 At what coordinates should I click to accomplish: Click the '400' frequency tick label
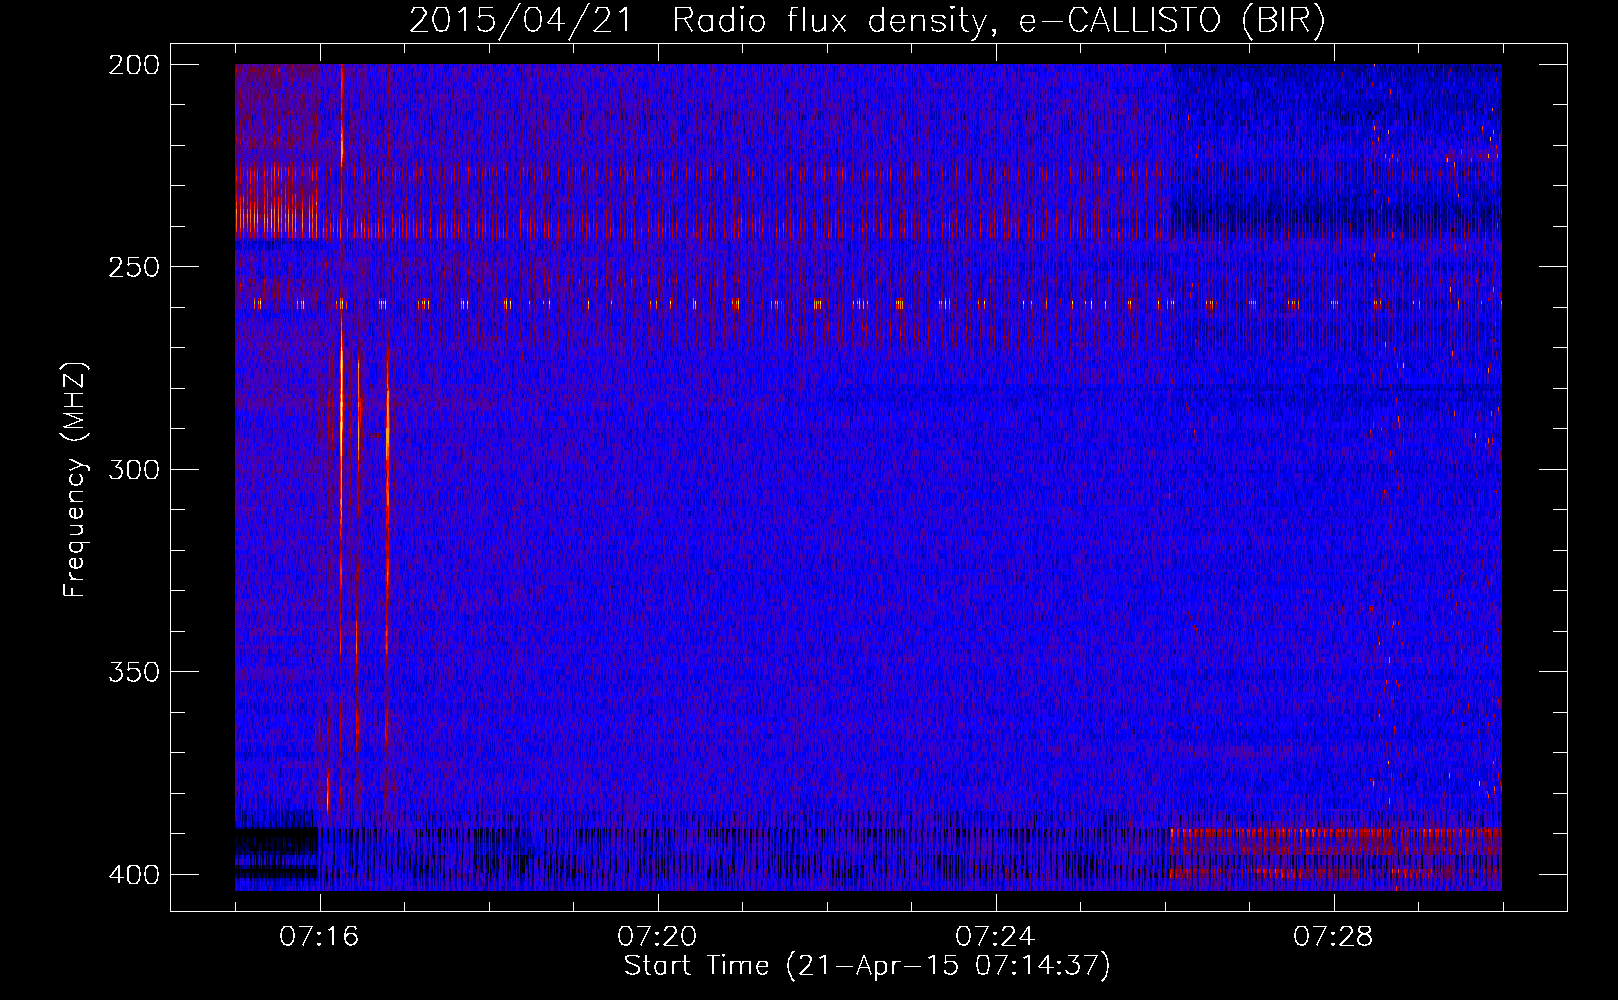pos(133,874)
